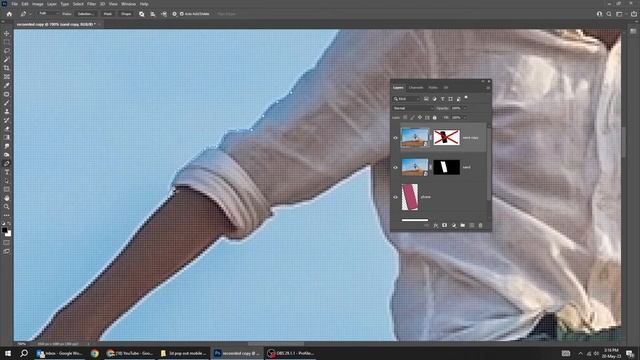Select the Rectangle shape tool
The image size is (640, 360).
[x=7, y=189]
